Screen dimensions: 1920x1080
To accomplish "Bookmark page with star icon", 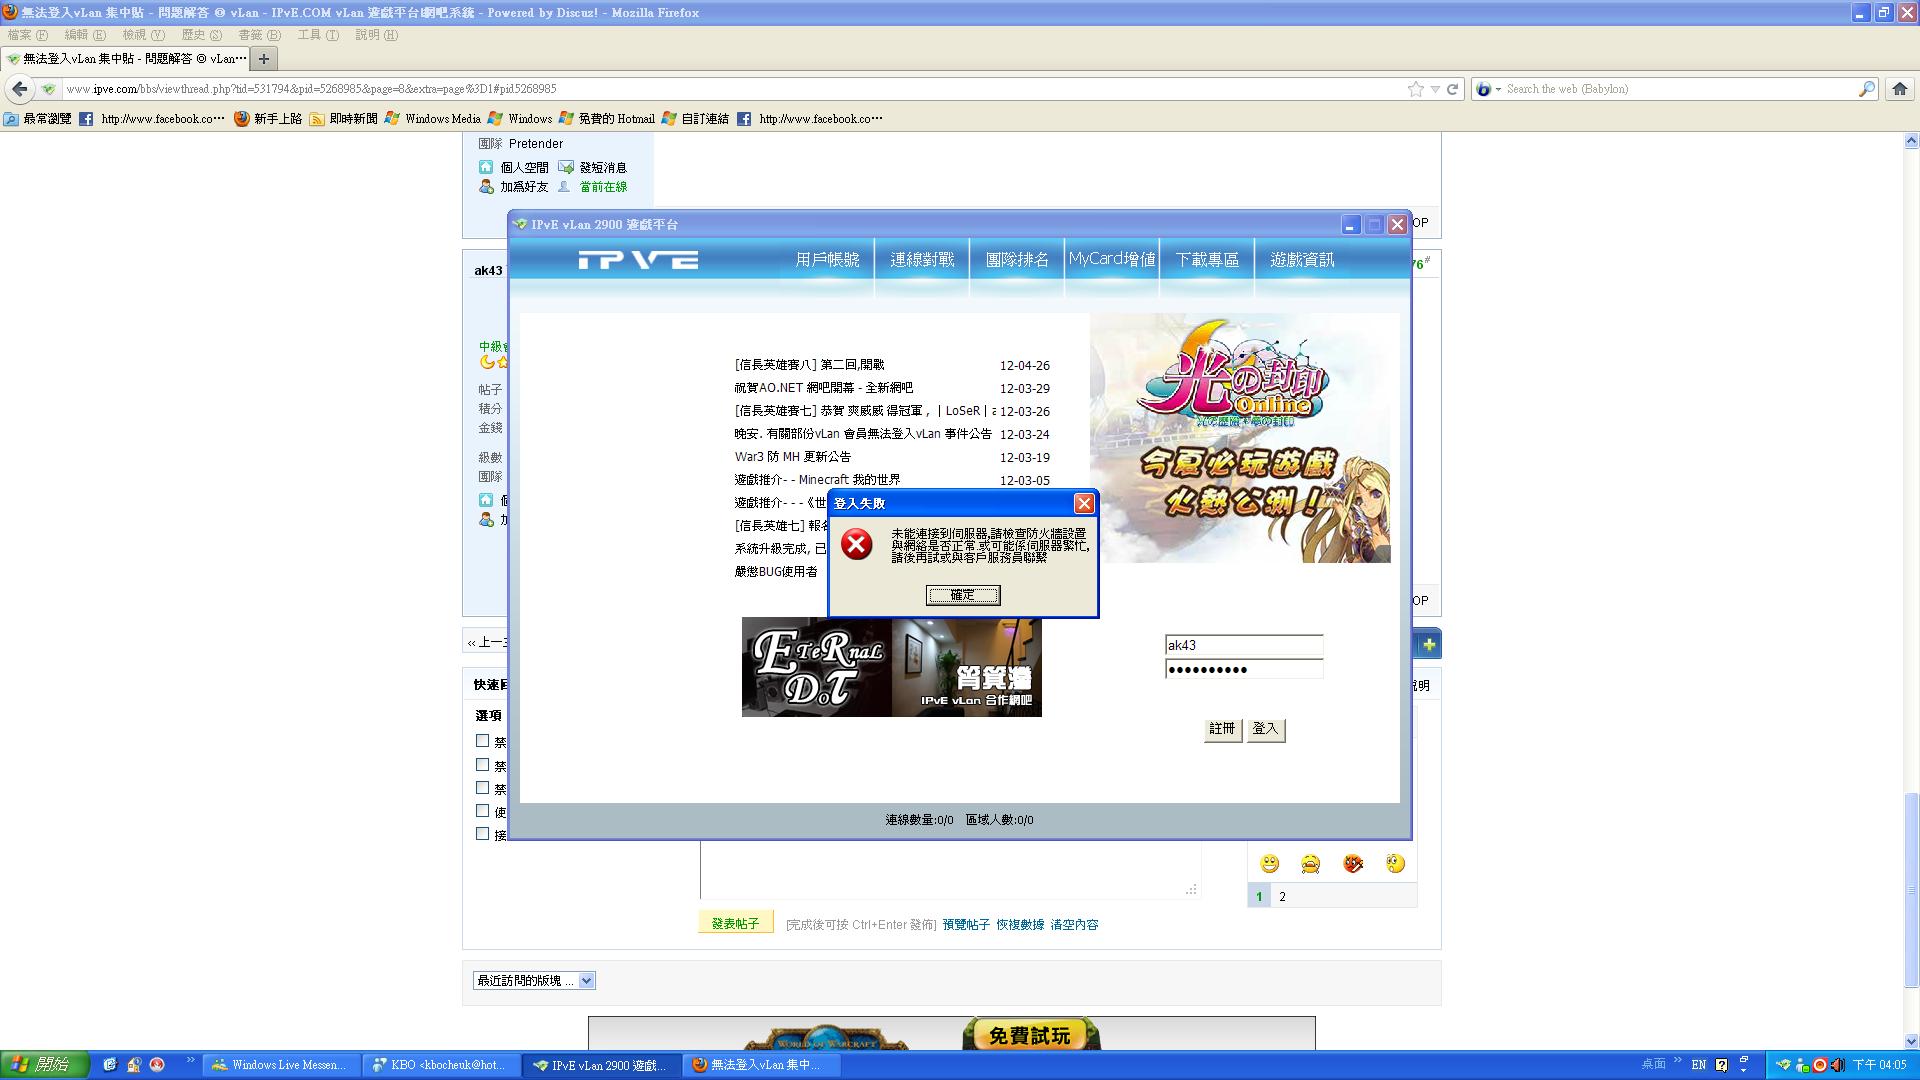I will 1416,89.
